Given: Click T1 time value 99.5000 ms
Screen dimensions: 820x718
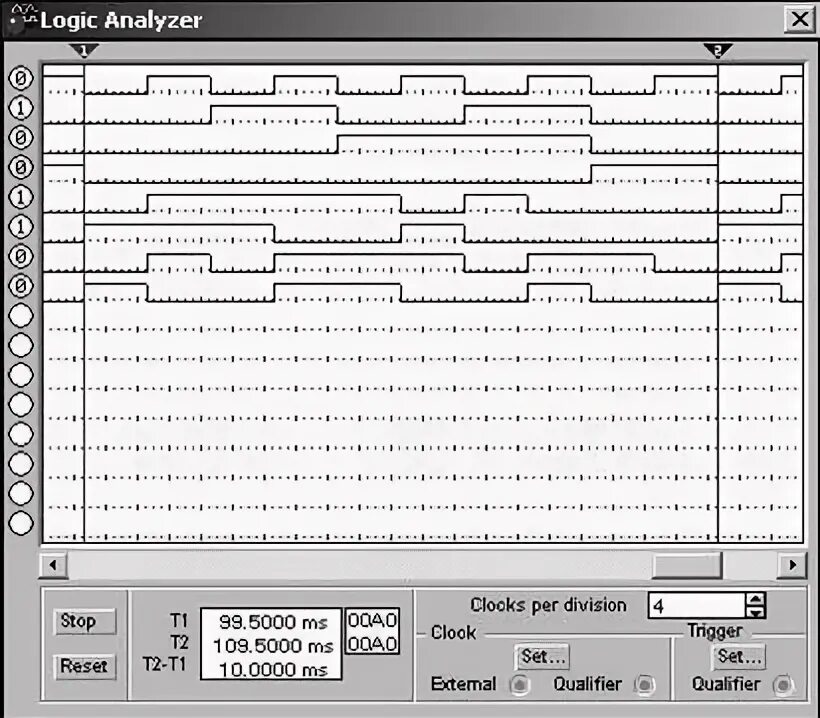Looking at the screenshot, I should pos(273,622).
